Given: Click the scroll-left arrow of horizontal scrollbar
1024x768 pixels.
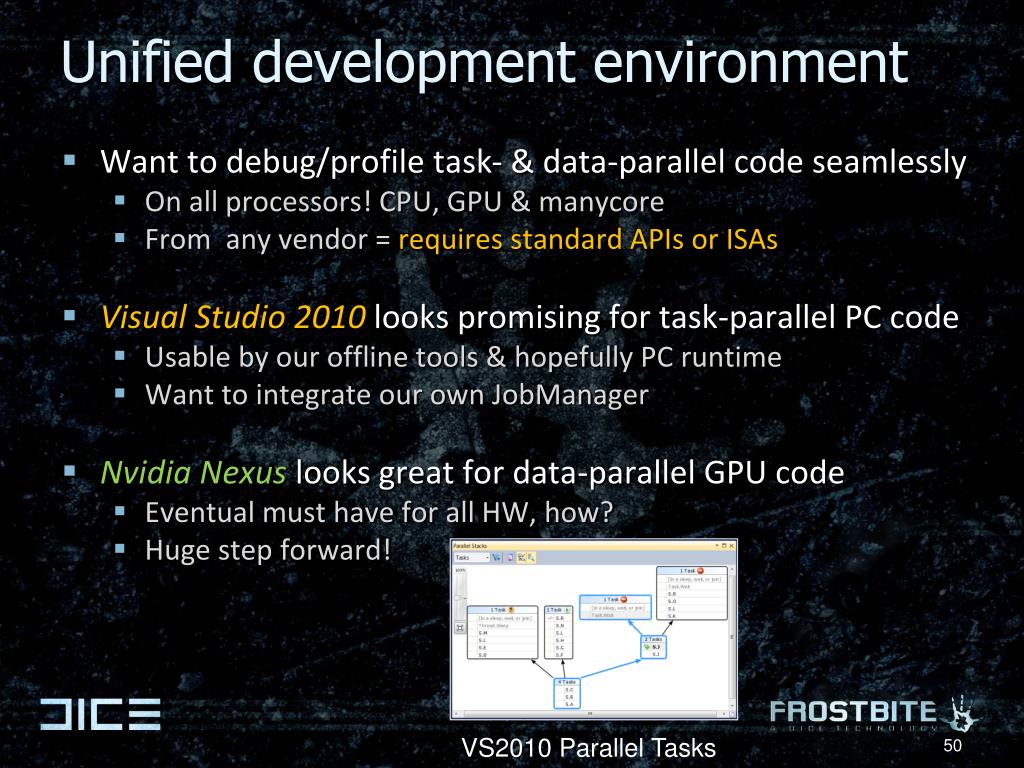Looking at the screenshot, I should [456, 714].
